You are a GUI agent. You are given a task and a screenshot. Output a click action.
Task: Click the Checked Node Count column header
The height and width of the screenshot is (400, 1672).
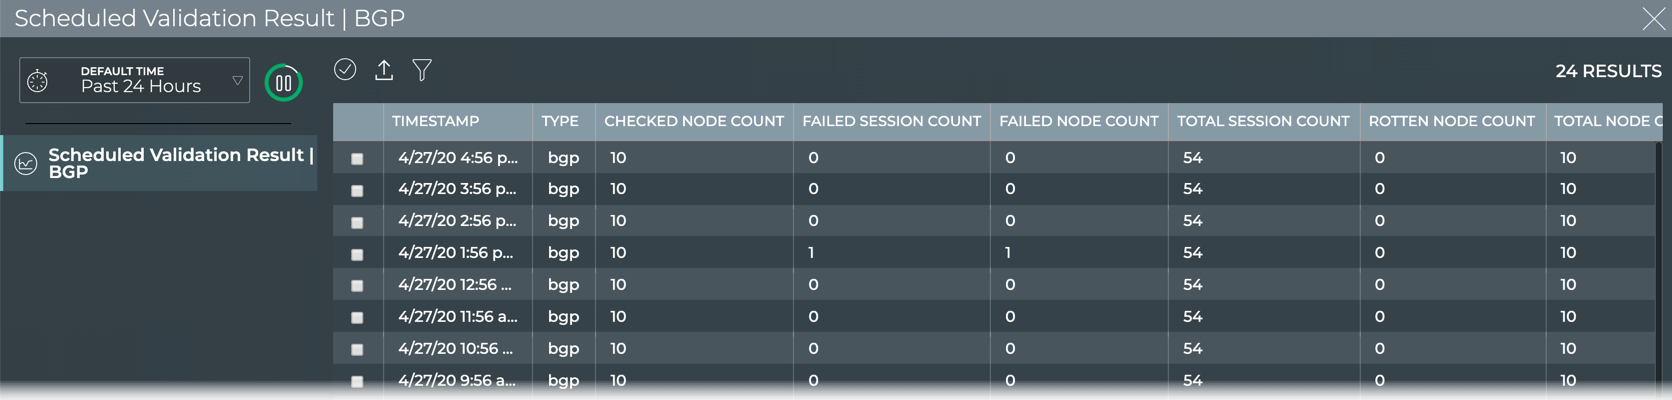point(693,121)
